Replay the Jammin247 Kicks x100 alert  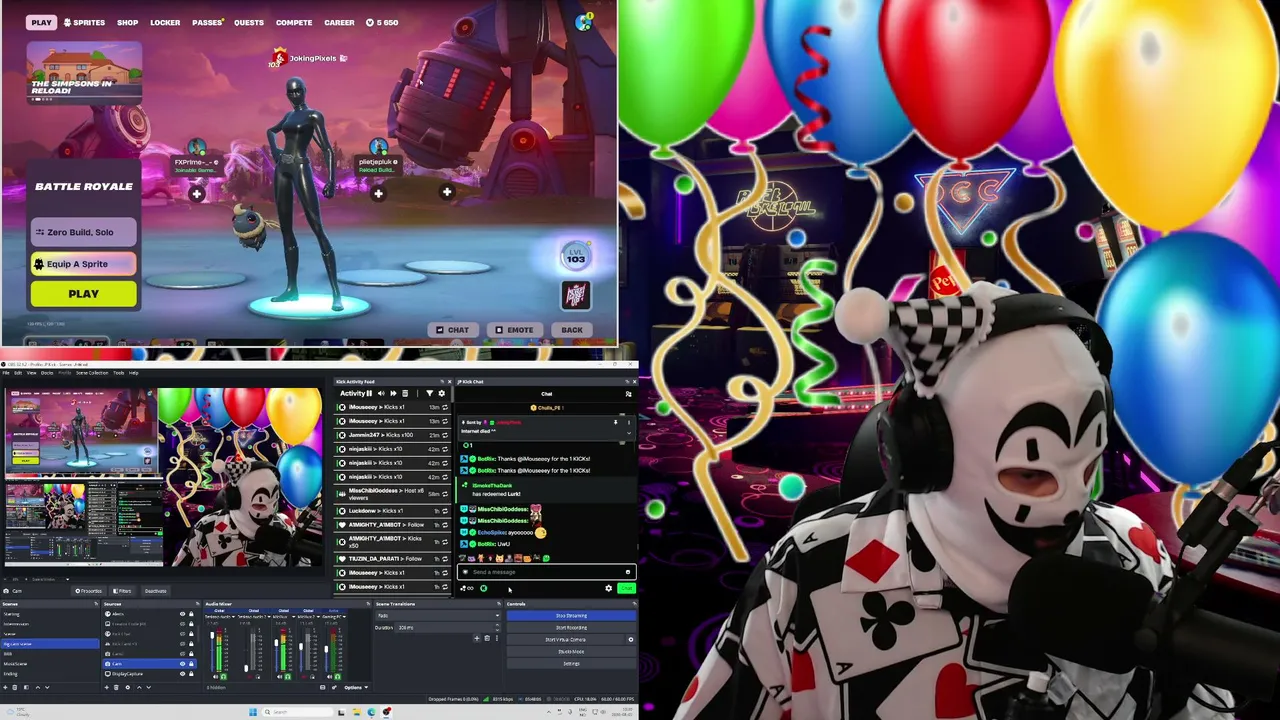coord(445,436)
